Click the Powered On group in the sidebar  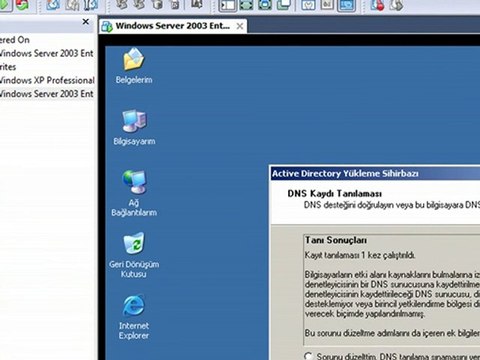[x=15, y=40]
